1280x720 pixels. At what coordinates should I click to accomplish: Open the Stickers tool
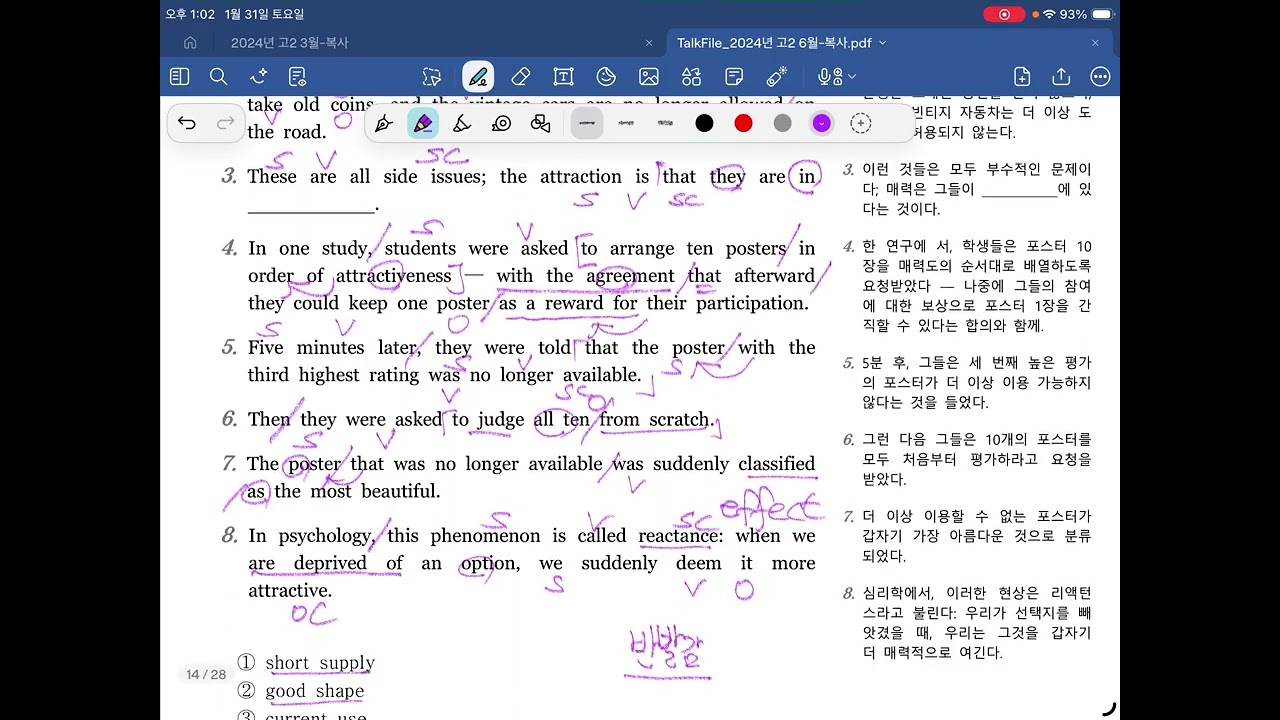[x=606, y=77]
